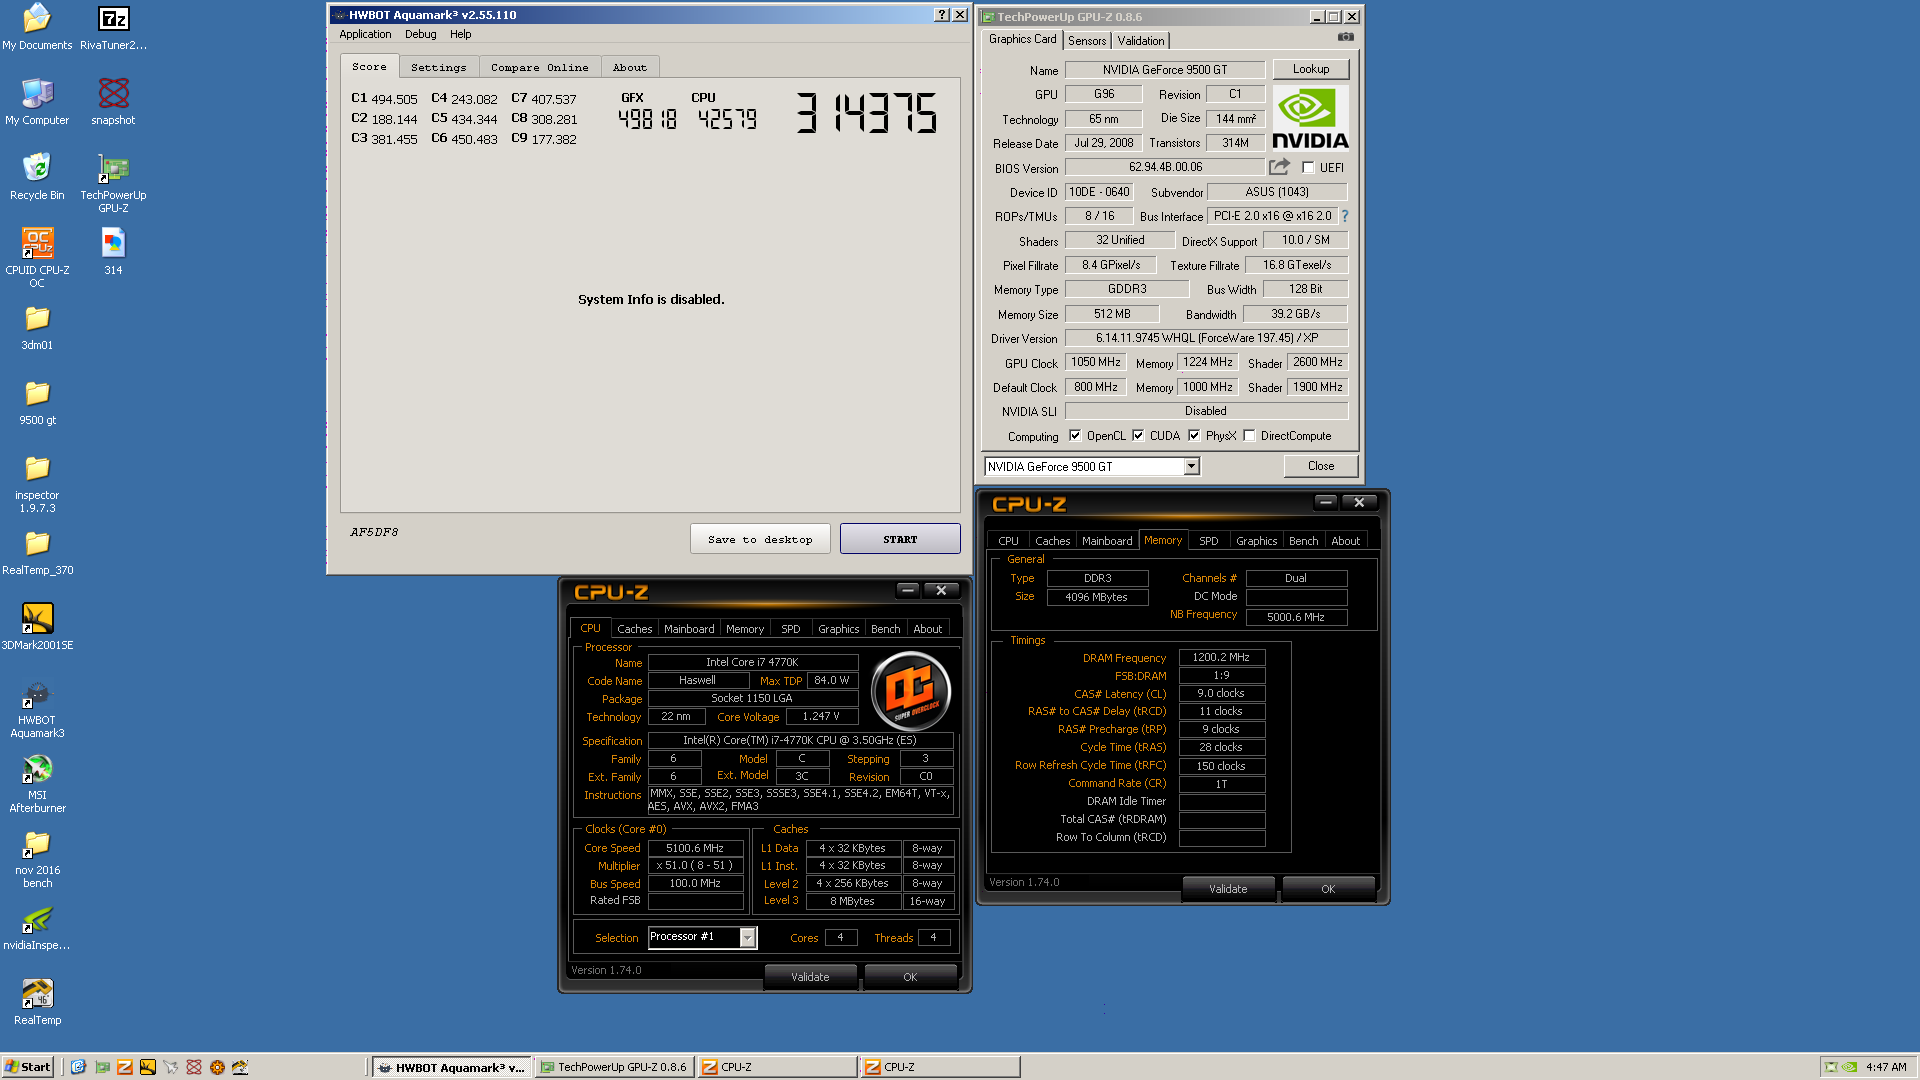Toggle the OpenCL checkbox
The width and height of the screenshot is (1920, 1080).
(1075, 436)
